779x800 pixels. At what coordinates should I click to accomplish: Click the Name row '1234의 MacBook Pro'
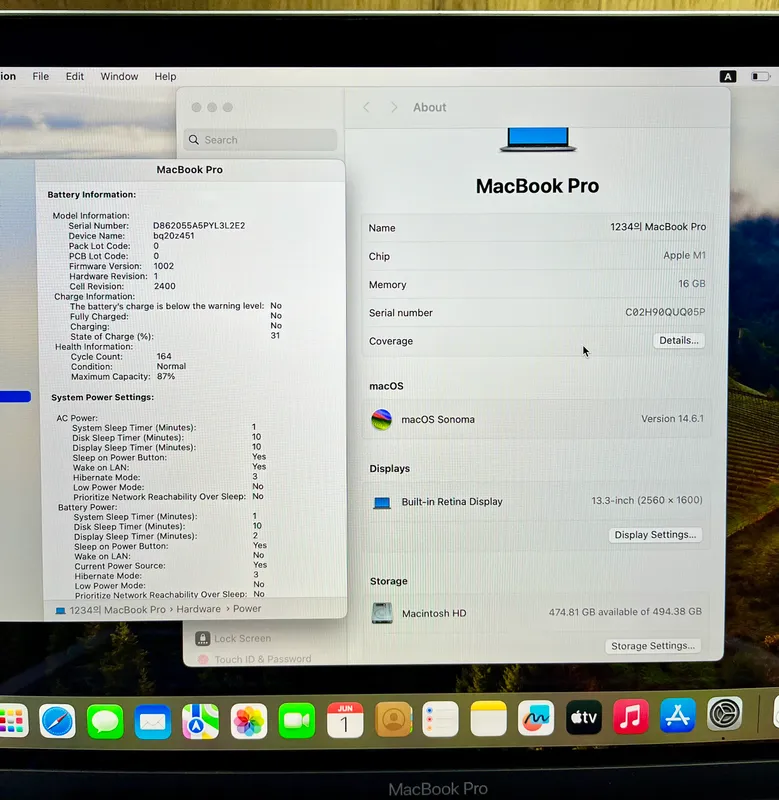click(537, 228)
